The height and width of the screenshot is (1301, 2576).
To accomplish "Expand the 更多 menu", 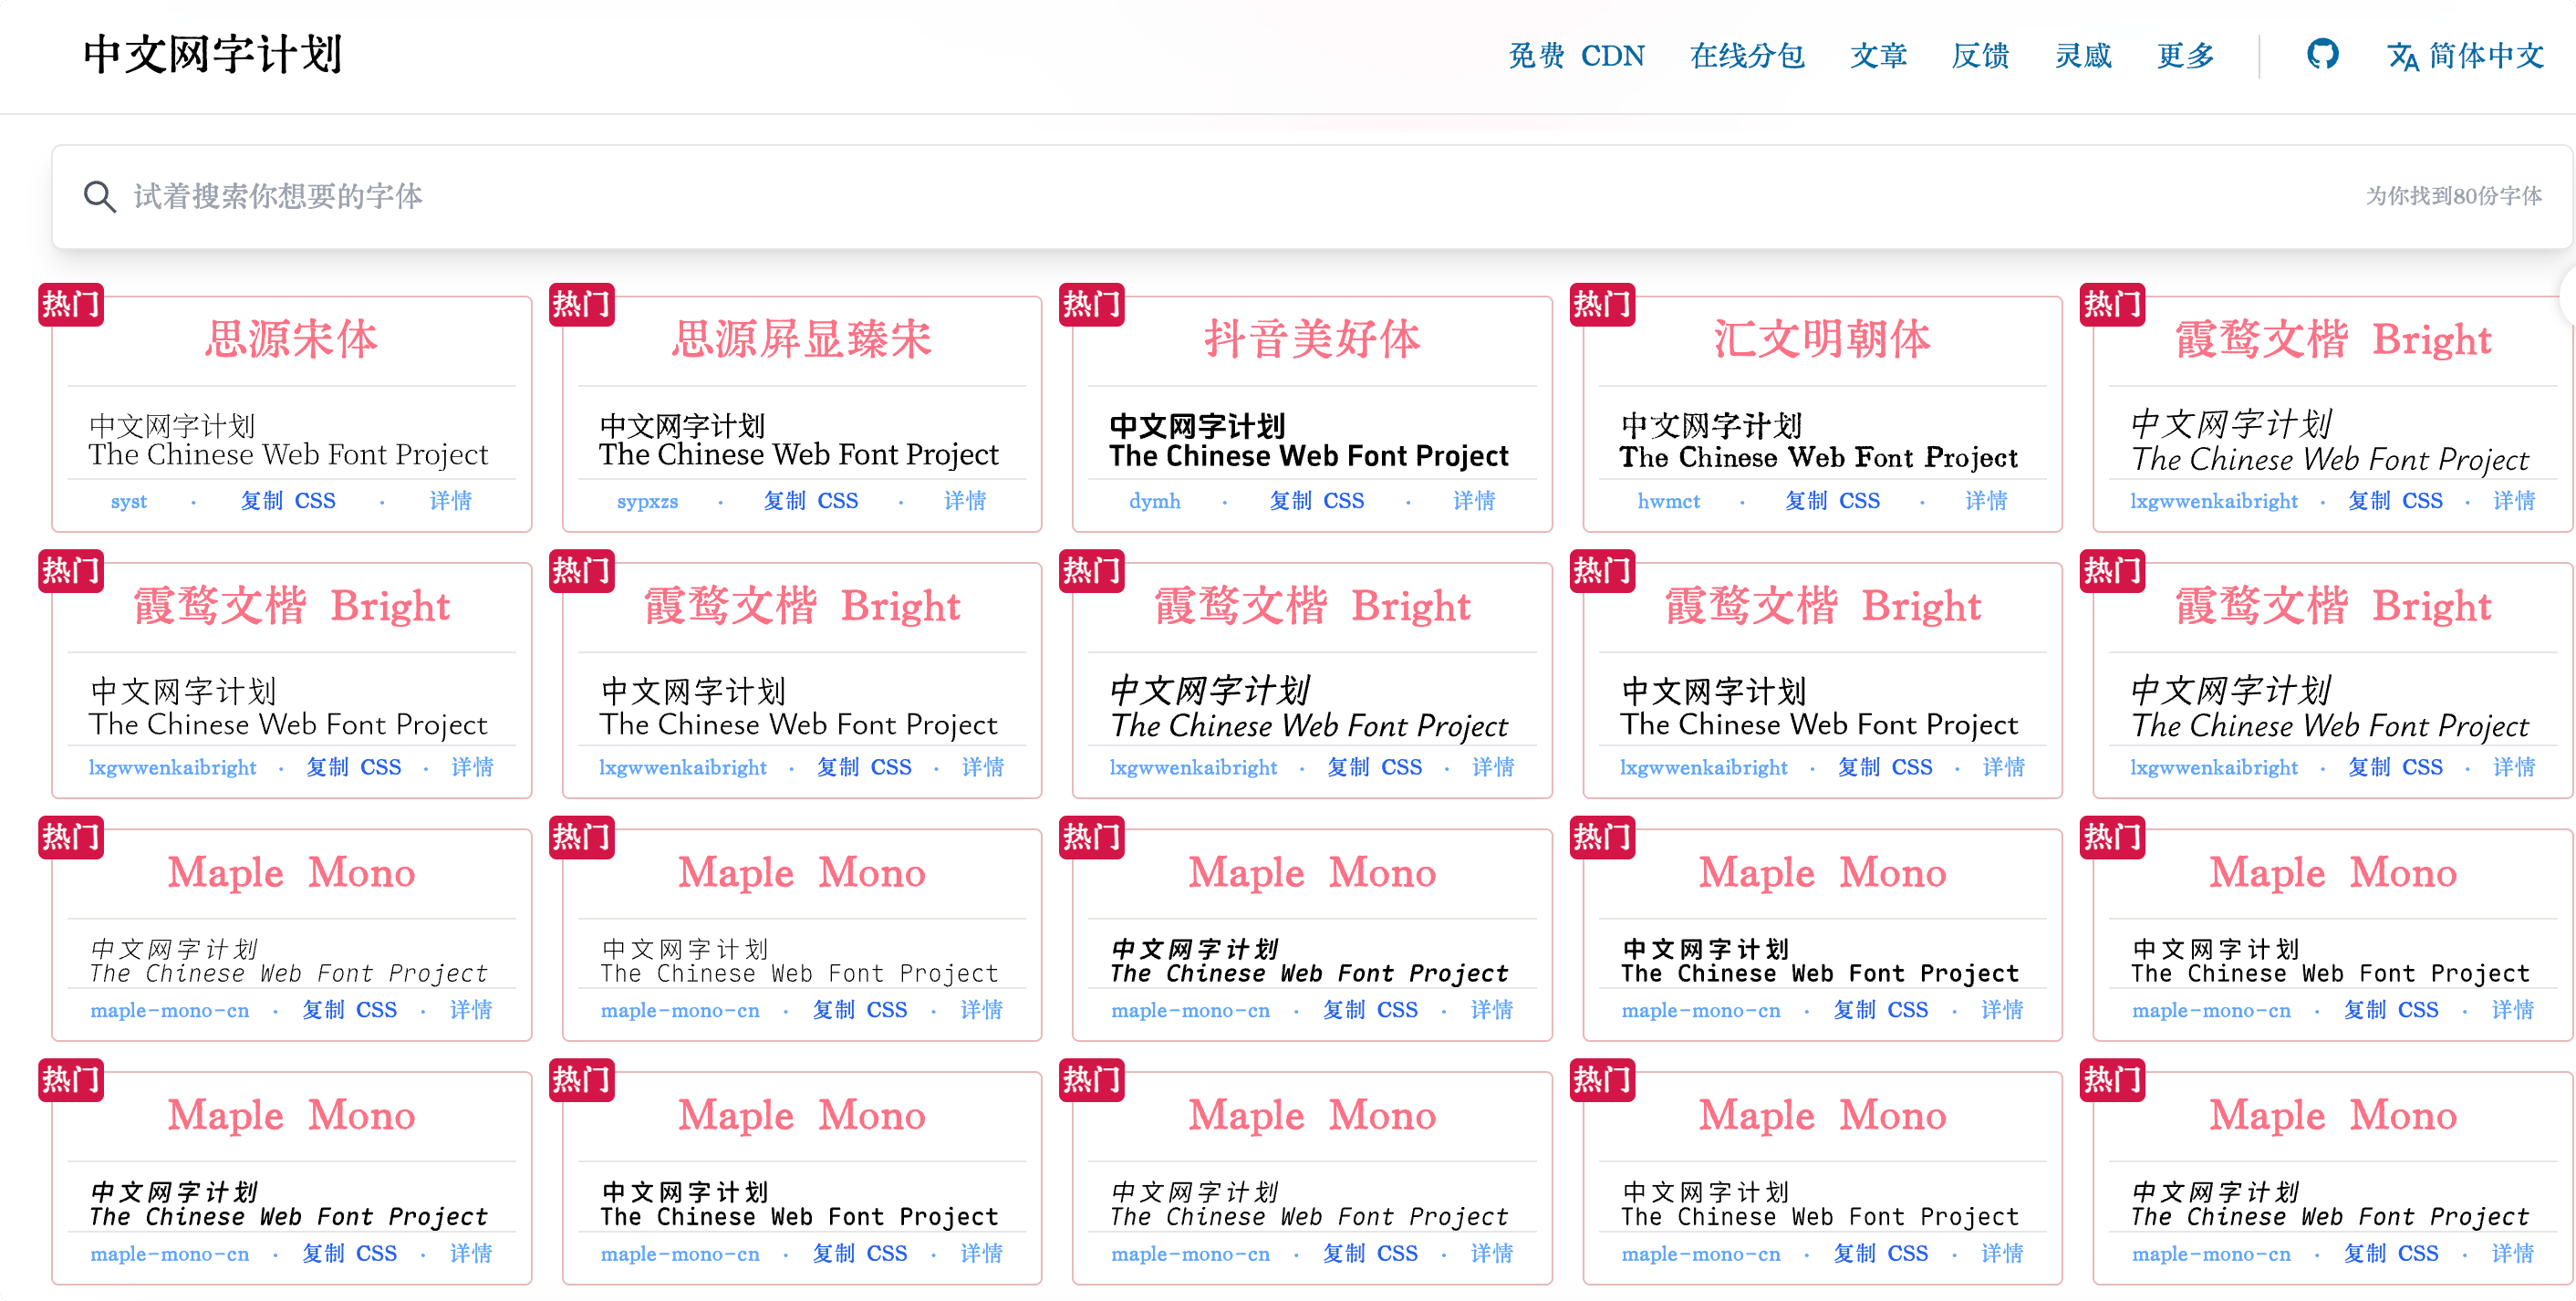I will (2185, 56).
